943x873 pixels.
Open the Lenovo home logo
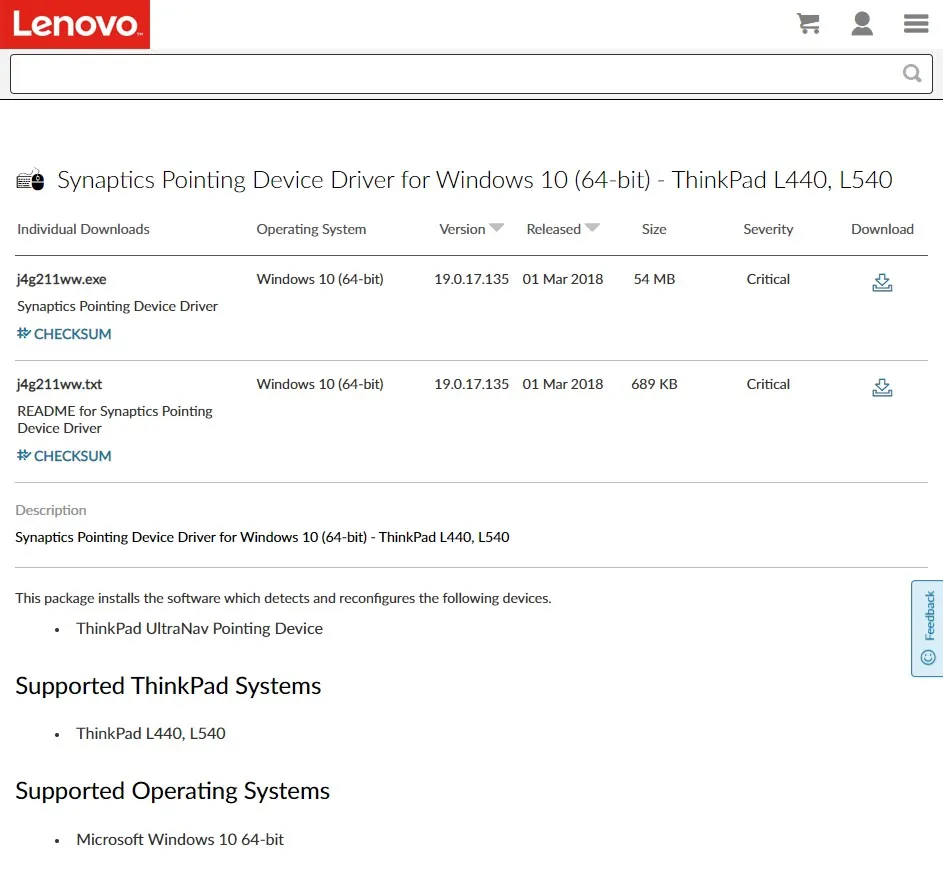click(x=75, y=24)
